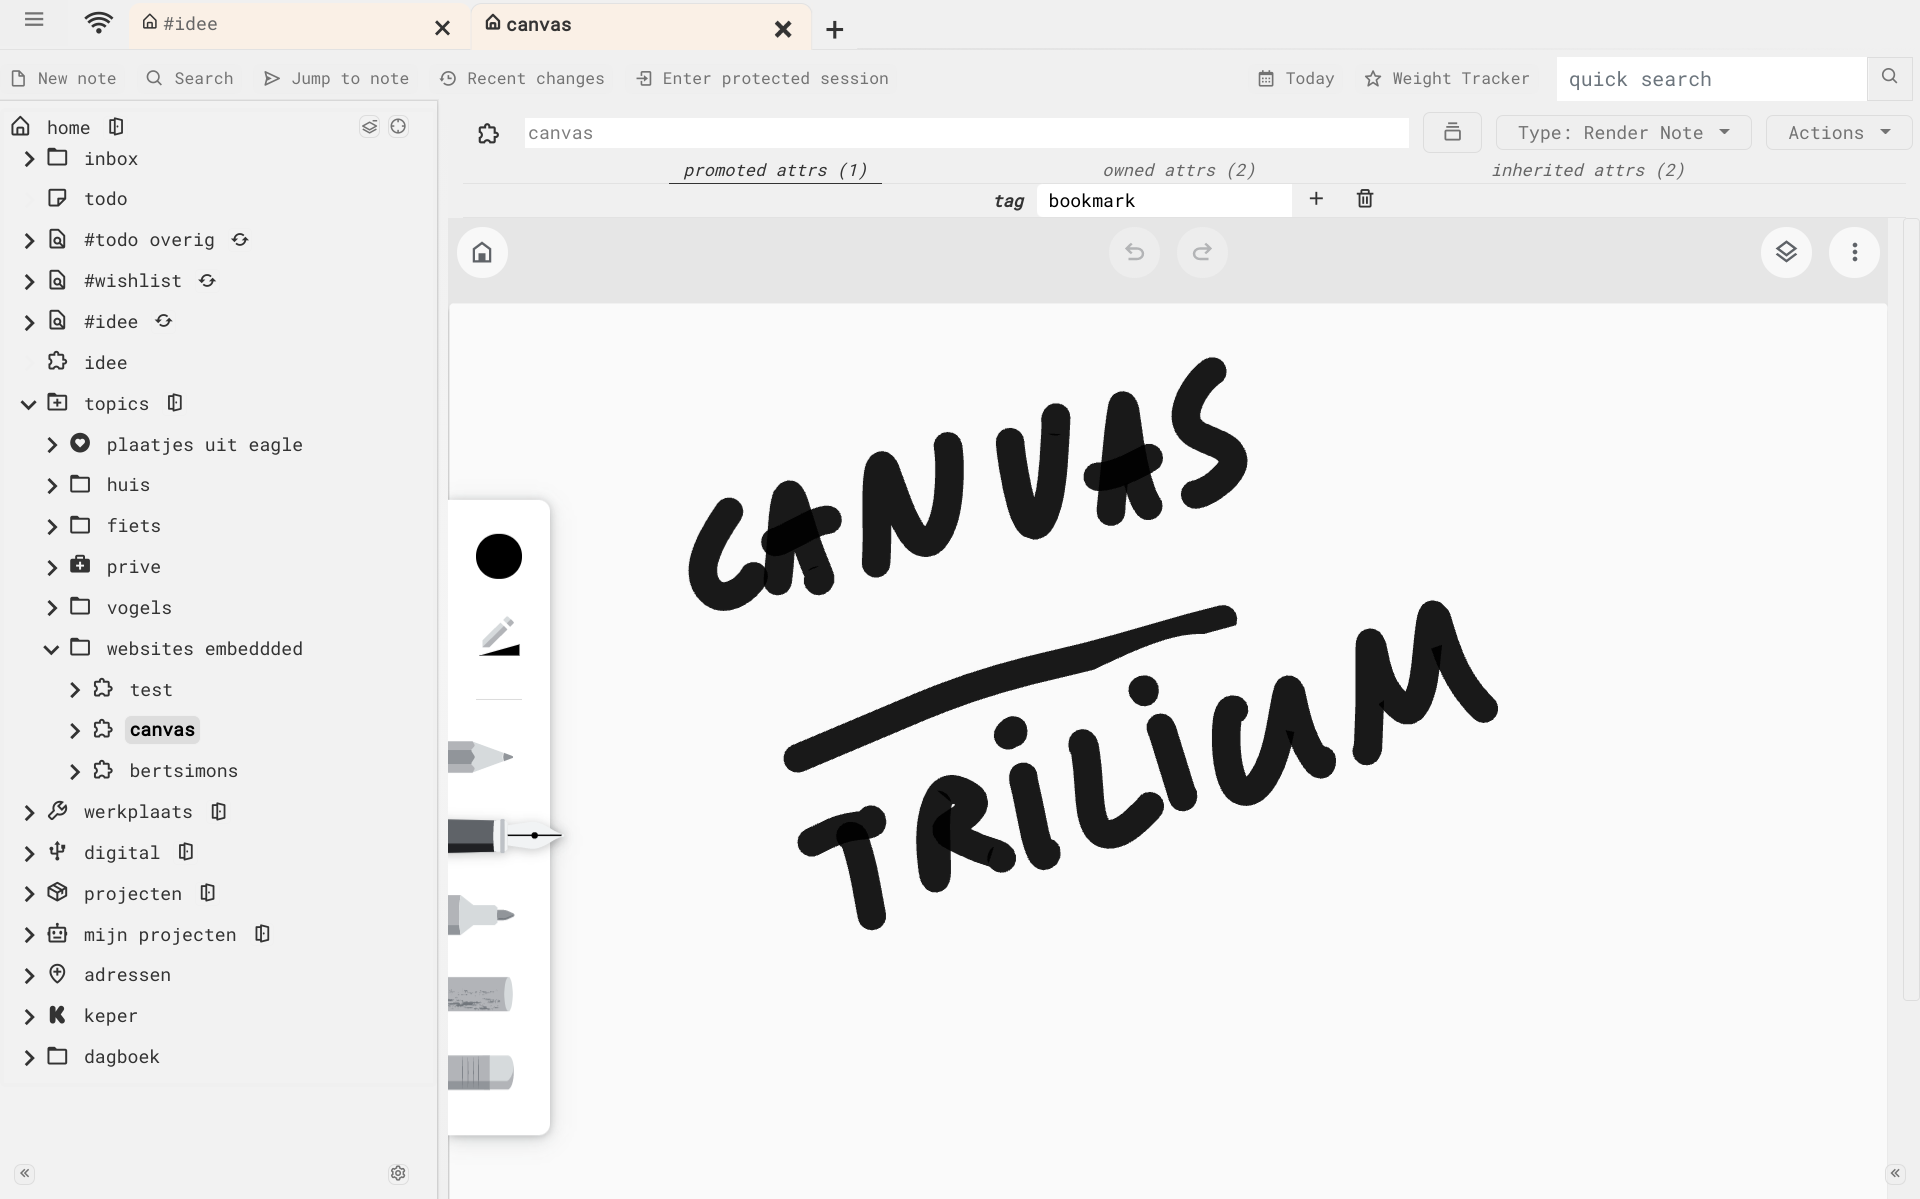Open the hamburger menu

[34, 20]
